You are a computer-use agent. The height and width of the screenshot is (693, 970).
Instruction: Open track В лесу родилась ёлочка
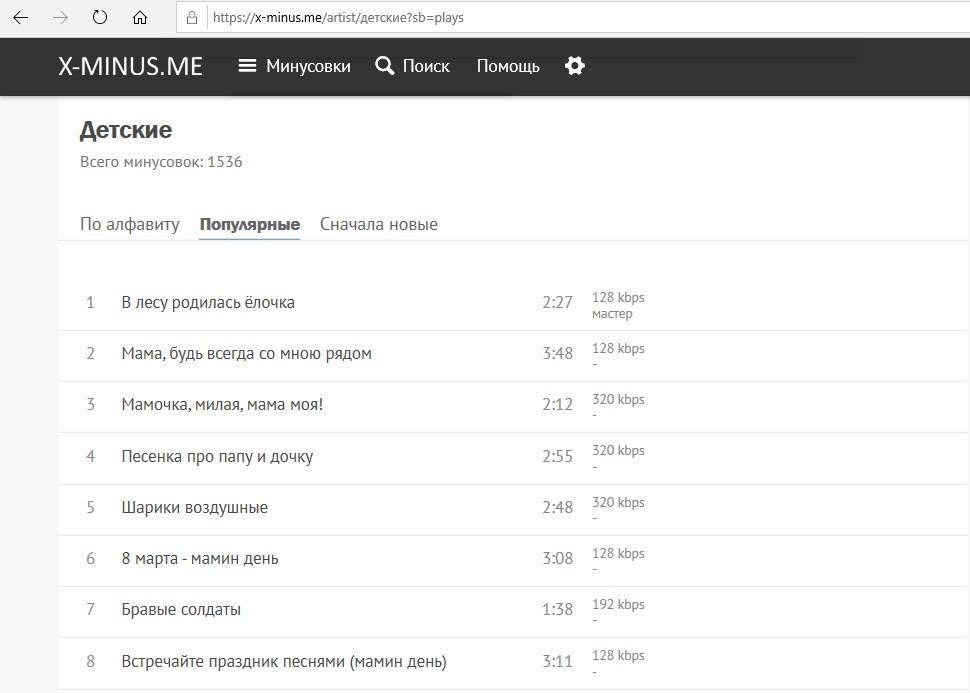[x=208, y=303]
